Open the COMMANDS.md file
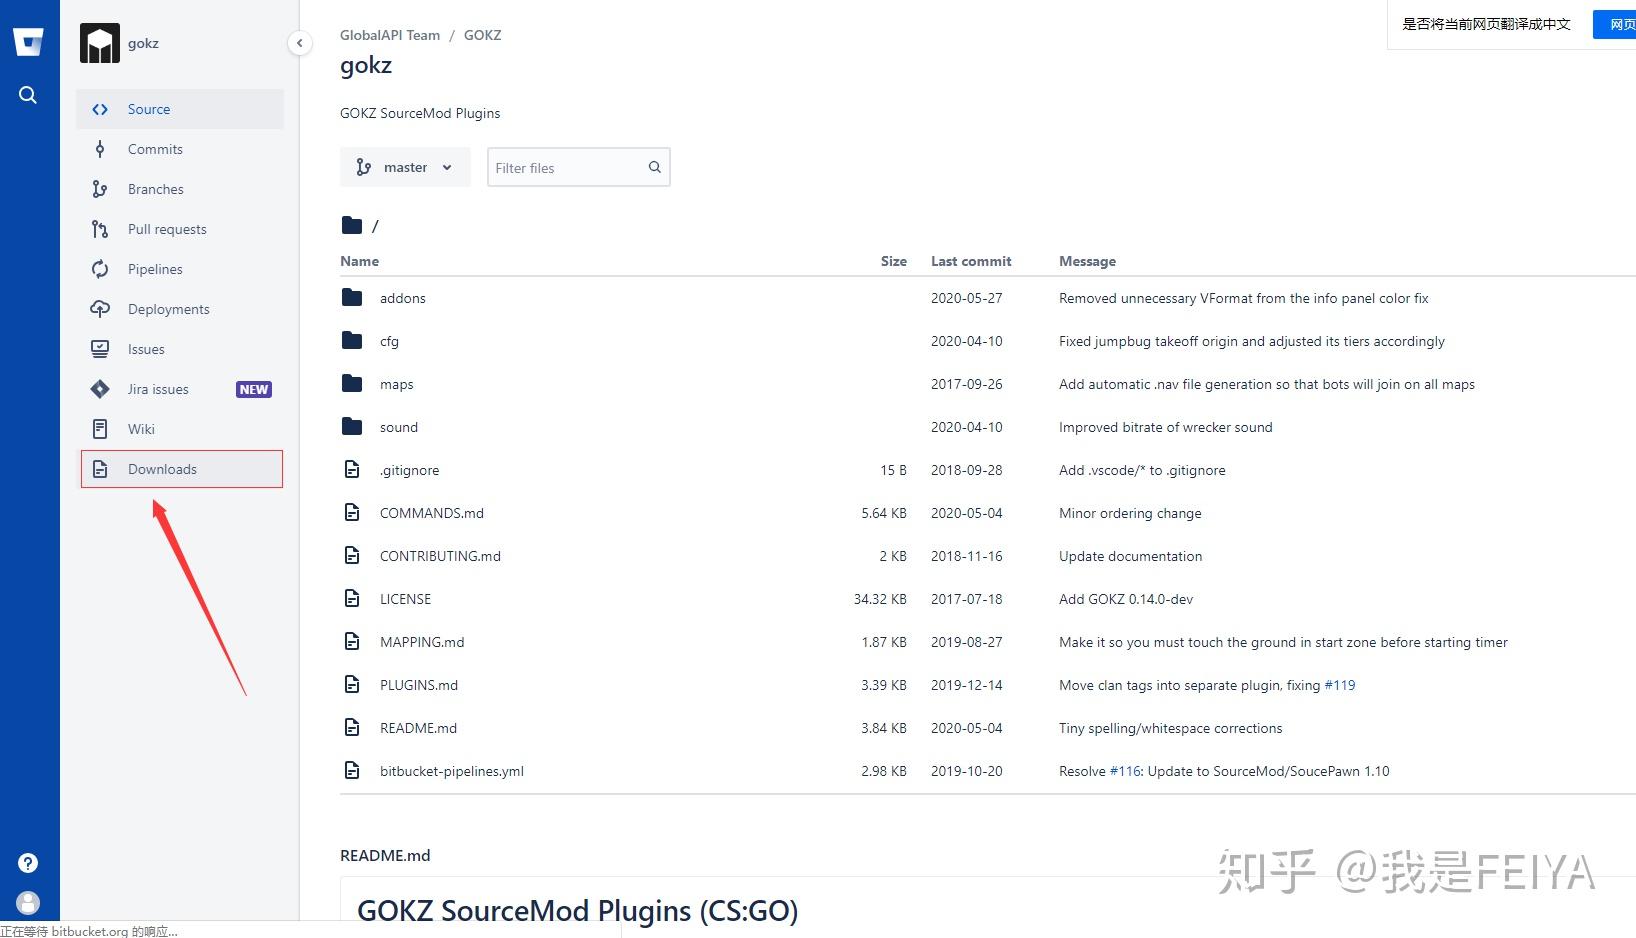Screen dimensions: 1636x938 click(432, 513)
